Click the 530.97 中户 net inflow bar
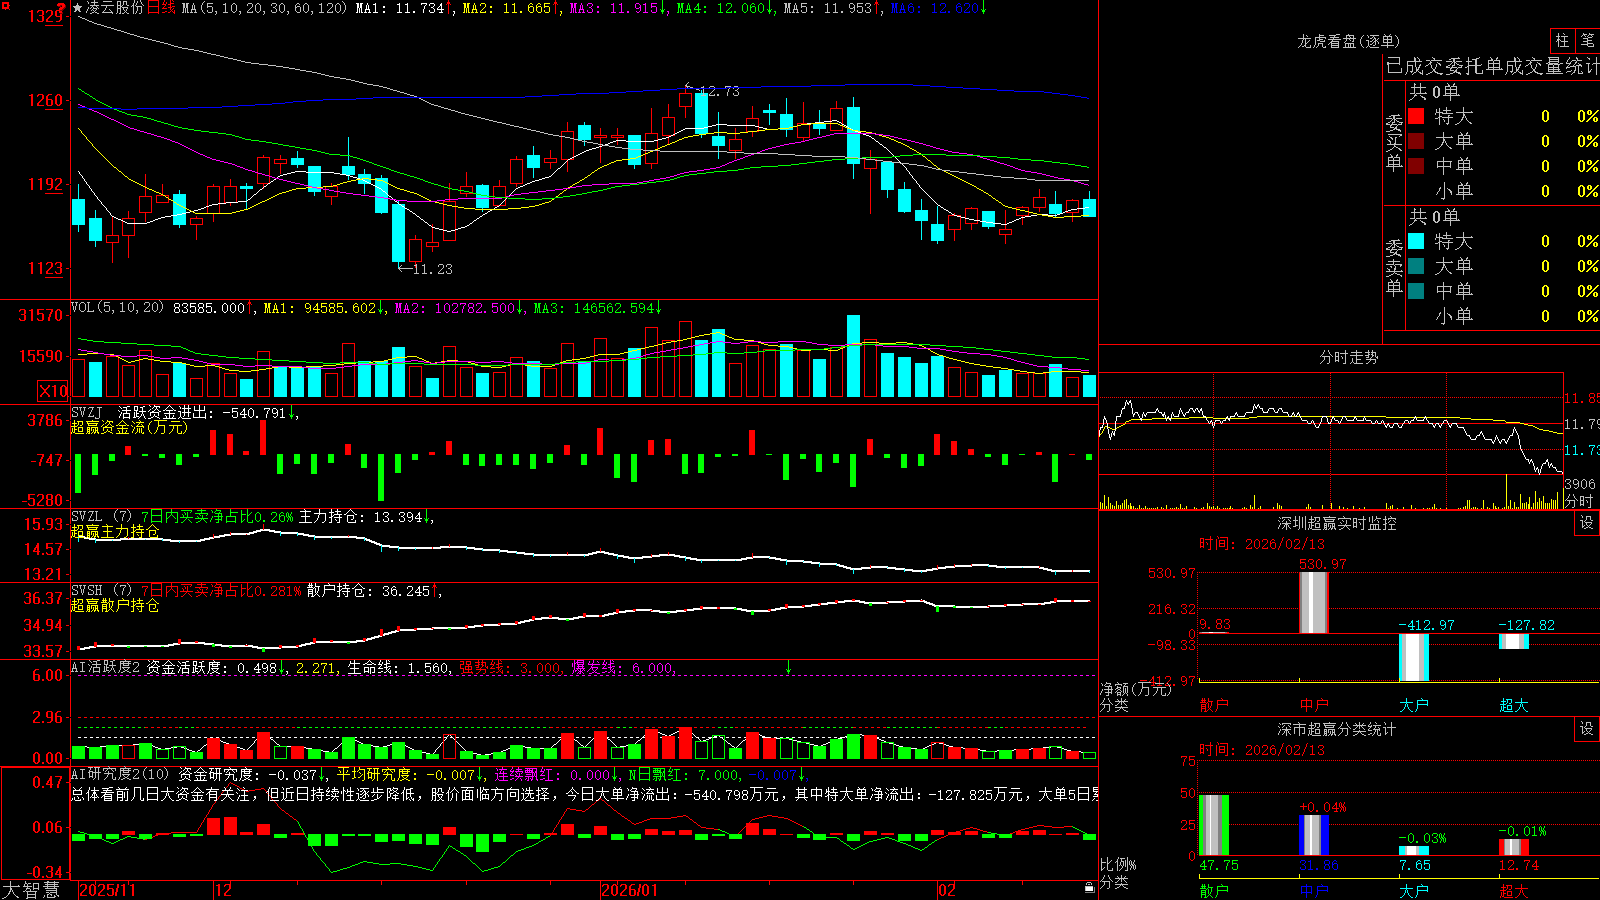 pyautogui.click(x=1313, y=602)
